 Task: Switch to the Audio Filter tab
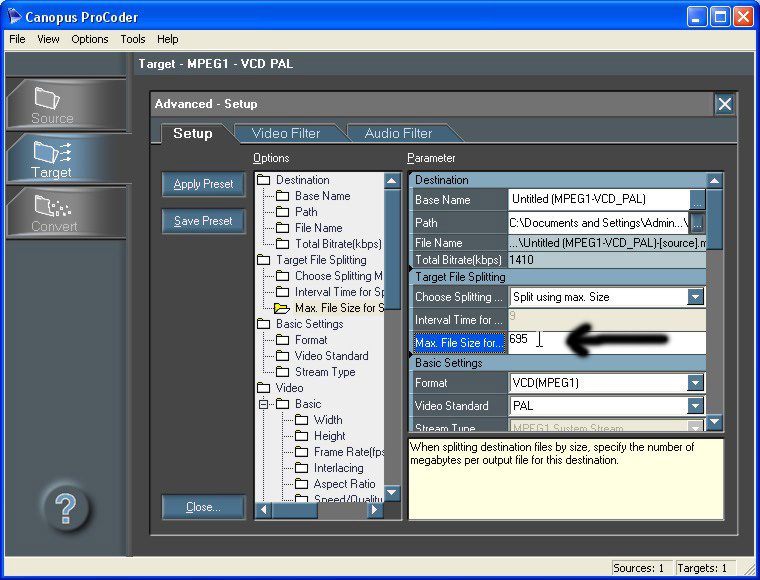(398, 133)
